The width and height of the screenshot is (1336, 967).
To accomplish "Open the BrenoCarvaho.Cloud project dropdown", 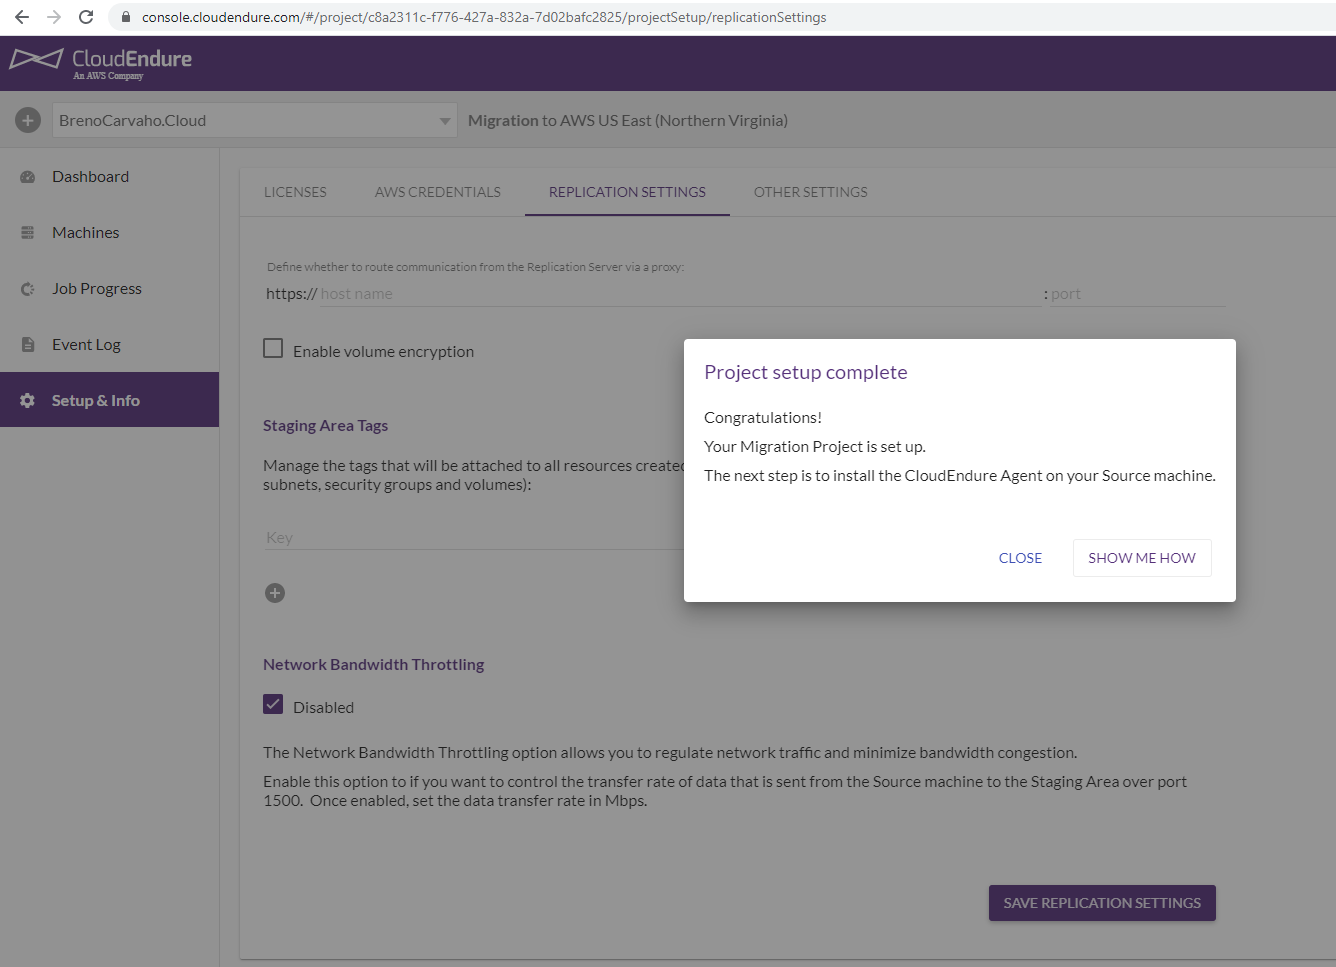I will [x=254, y=121].
